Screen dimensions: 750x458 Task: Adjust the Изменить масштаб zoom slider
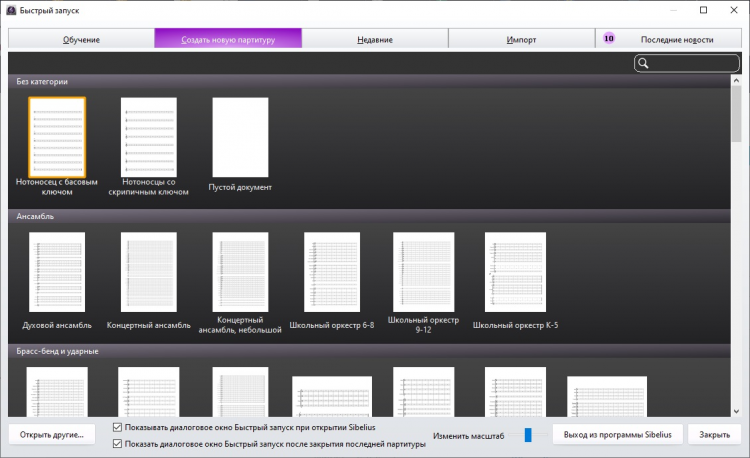click(528, 435)
